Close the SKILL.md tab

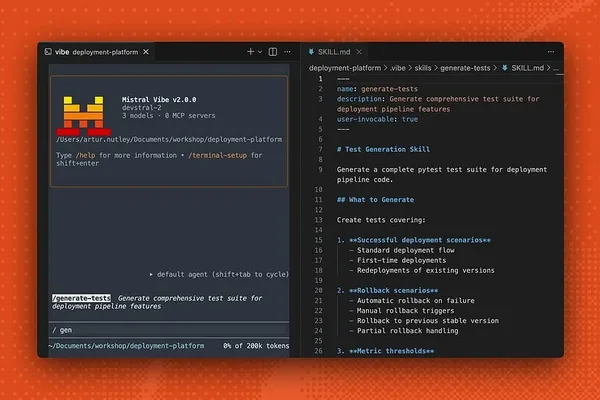[359, 52]
